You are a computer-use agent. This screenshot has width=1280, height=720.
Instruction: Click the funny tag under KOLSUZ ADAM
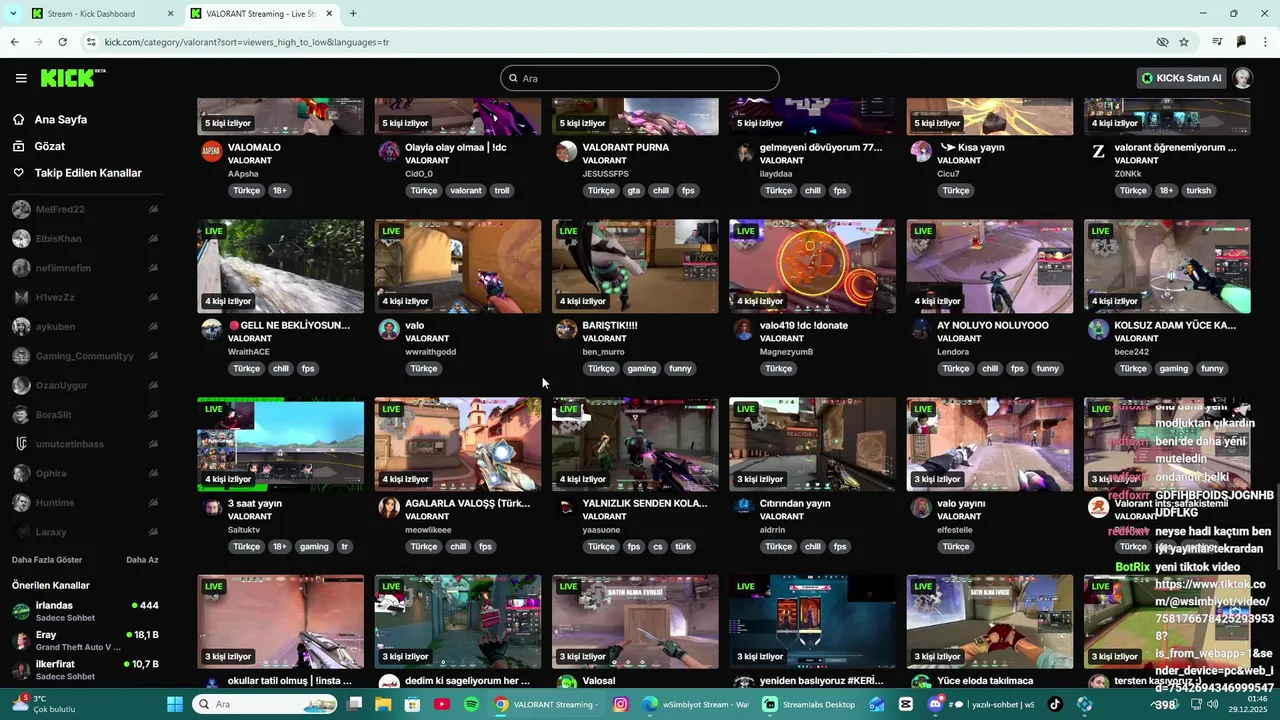click(x=1212, y=369)
